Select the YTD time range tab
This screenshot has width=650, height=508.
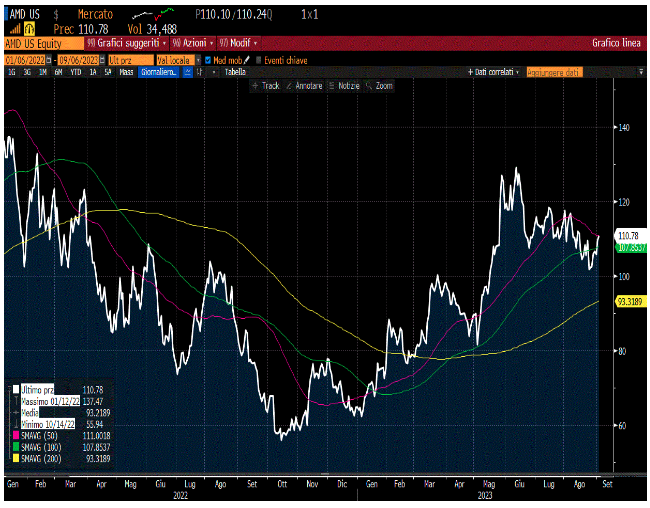click(x=75, y=72)
